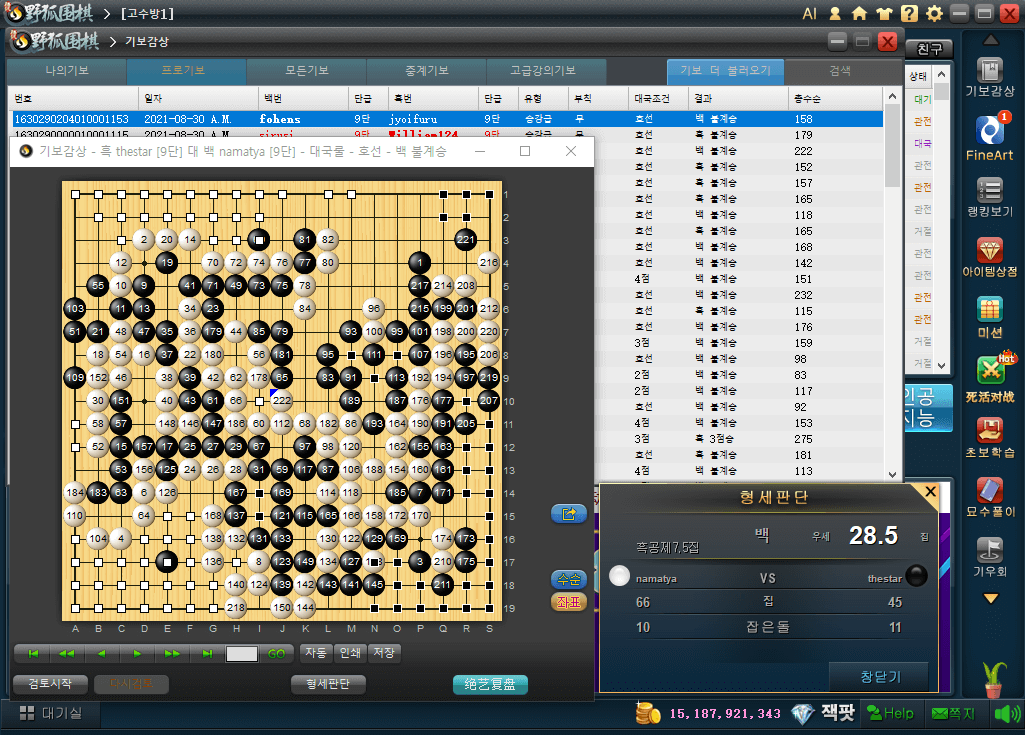Switch to 모든기보 tab
Viewport: 1025px width, 735px height.
click(307, 71)
